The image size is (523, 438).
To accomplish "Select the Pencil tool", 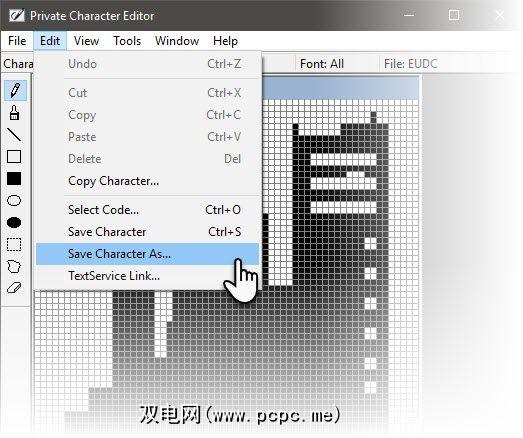I will coord(15,90).
